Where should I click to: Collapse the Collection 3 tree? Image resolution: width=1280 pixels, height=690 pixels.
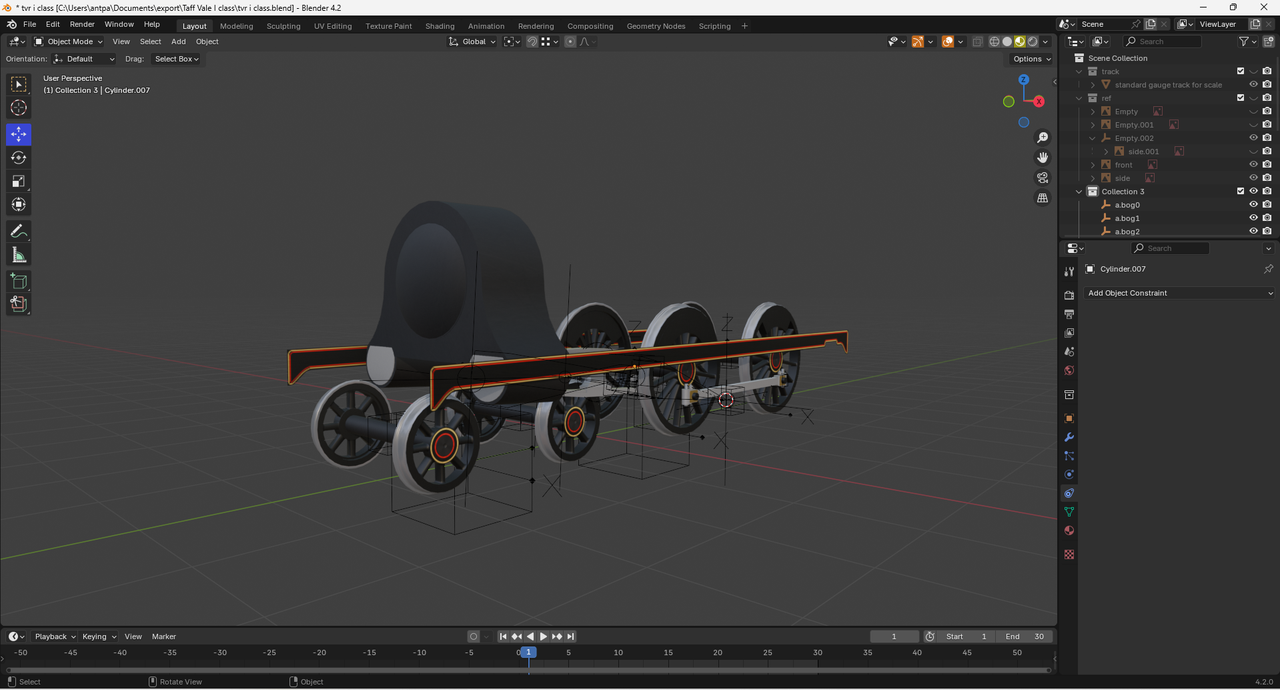pyautogui.click(x=1080, y=191)
